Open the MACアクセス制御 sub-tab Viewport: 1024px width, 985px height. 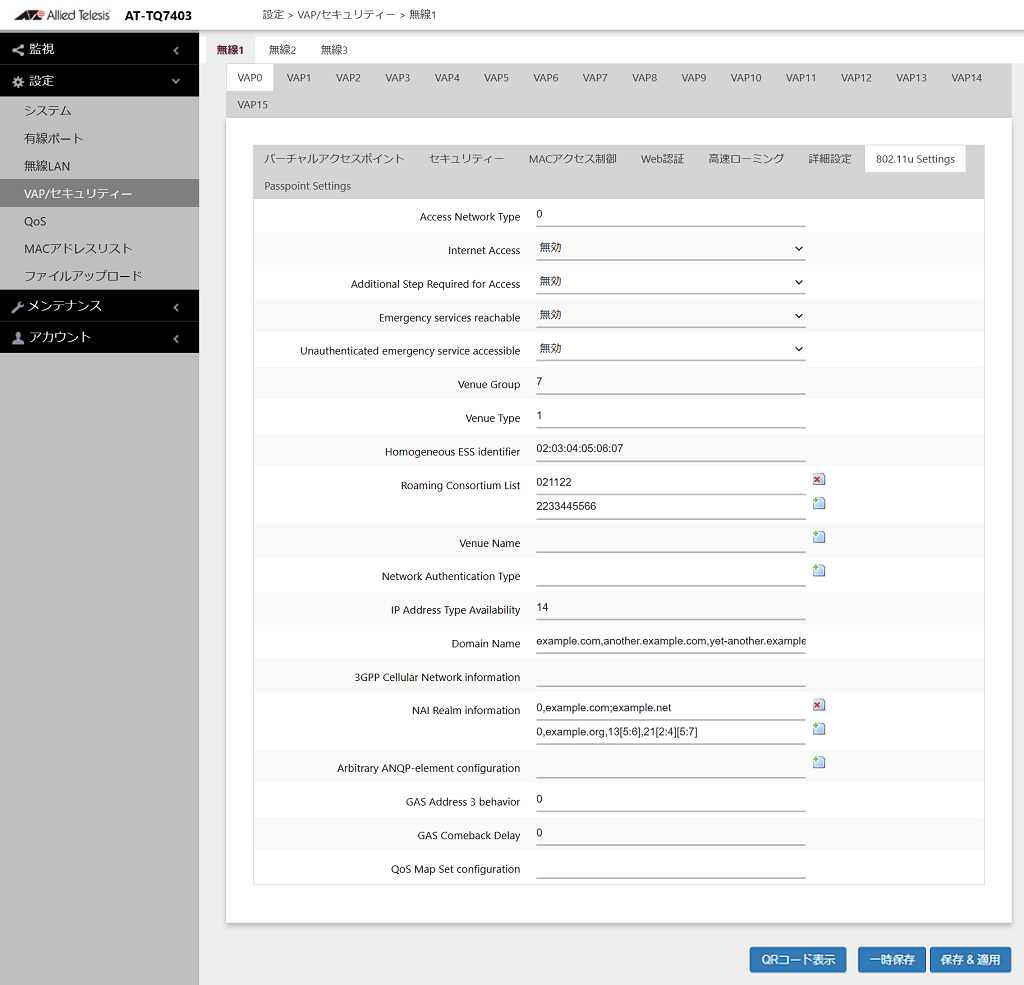(x=573, y=159)
